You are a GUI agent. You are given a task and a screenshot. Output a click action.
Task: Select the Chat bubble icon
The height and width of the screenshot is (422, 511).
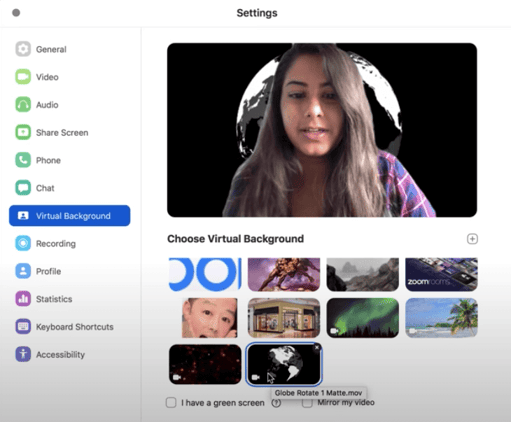click(x=23, y=188)
